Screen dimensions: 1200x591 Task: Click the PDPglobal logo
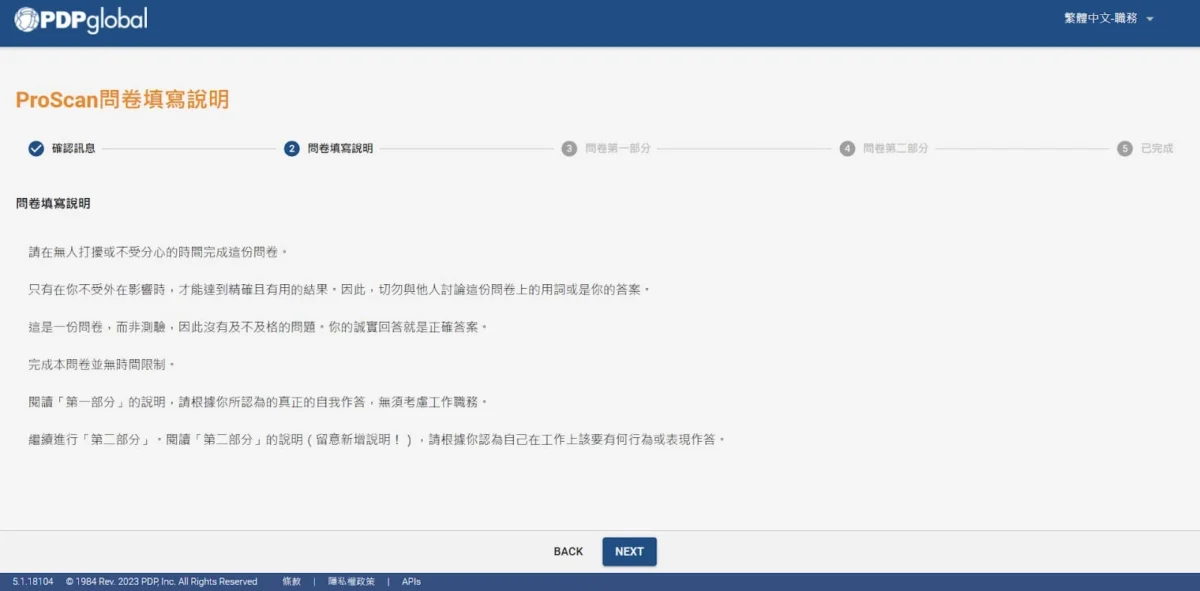81,19
